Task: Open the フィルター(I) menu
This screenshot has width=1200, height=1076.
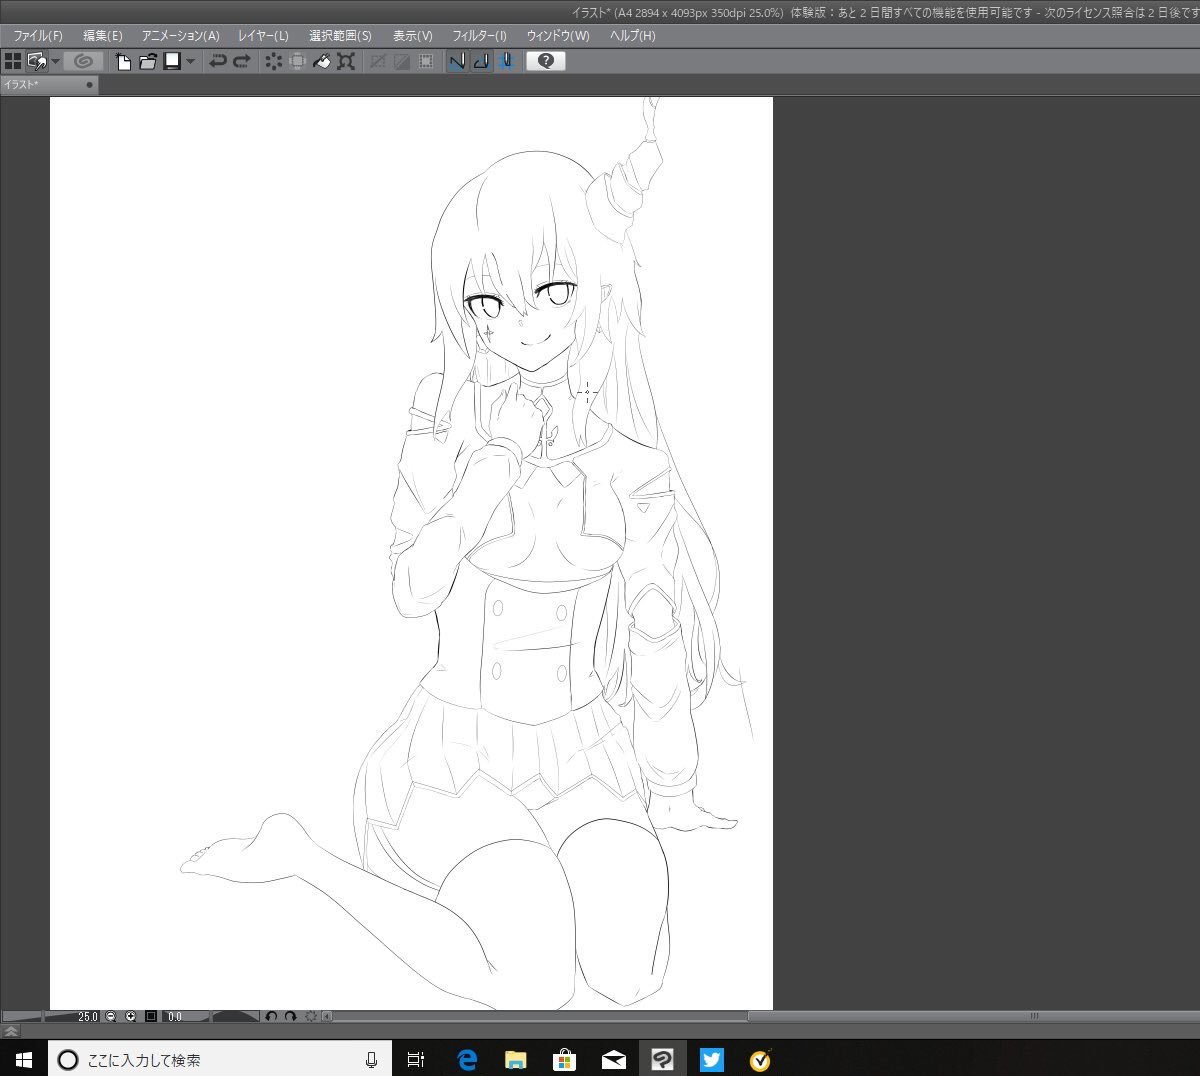Action: point(480,35)
